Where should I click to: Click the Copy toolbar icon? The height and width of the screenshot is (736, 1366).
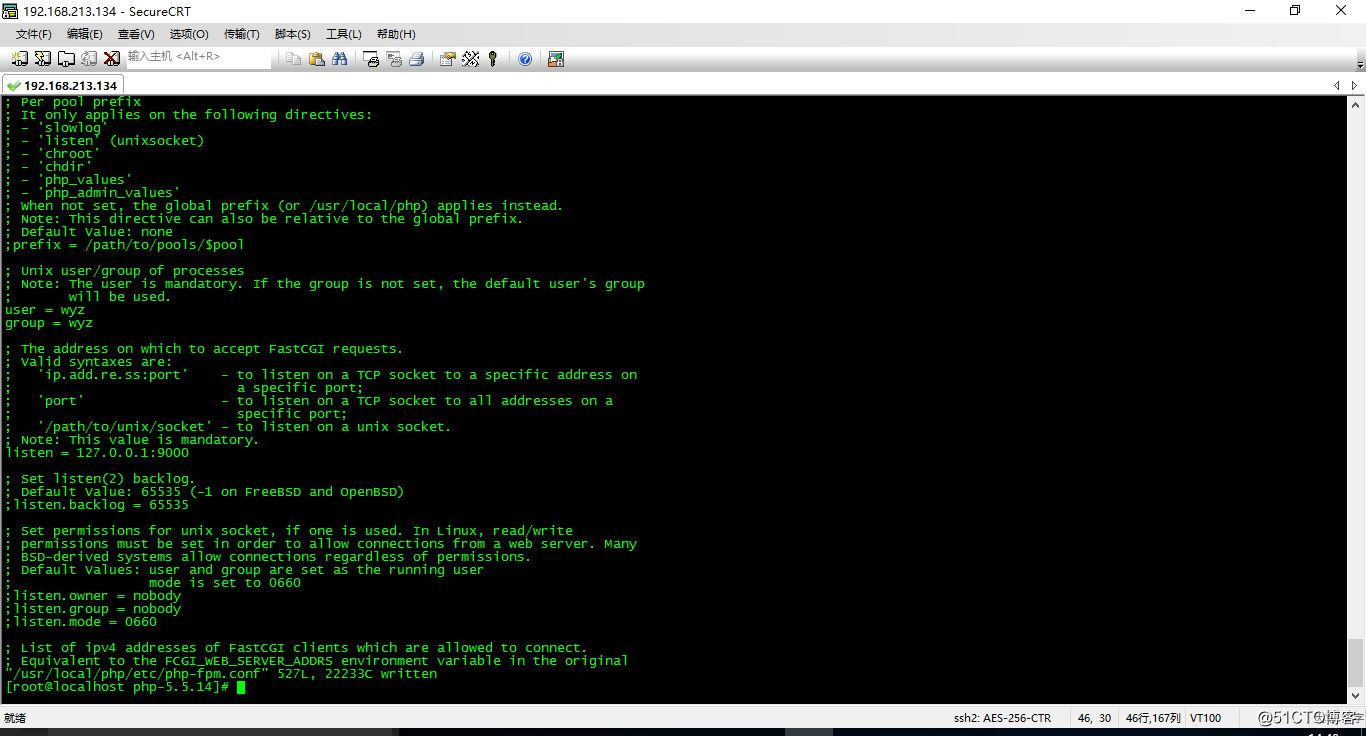click(293, 59)
